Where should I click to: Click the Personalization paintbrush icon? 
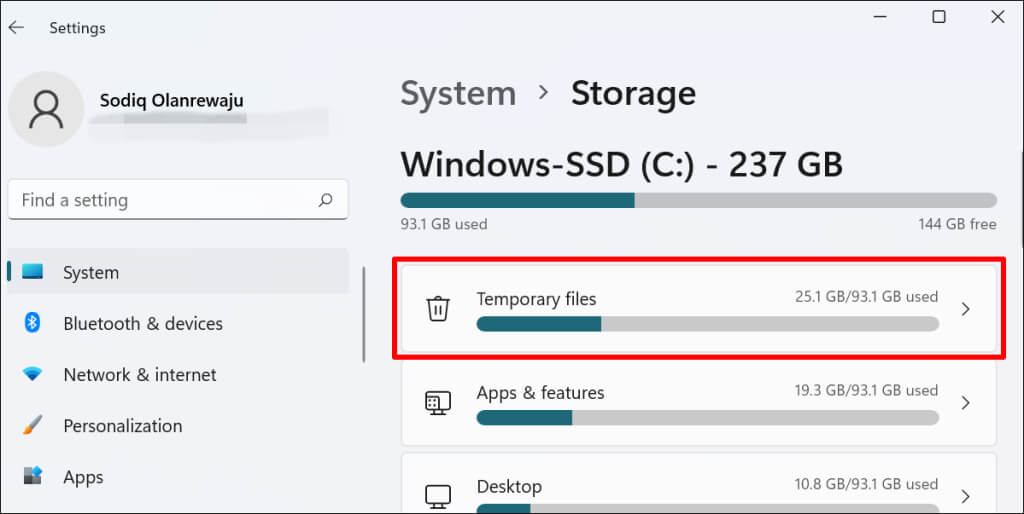(x=33, y=426)
